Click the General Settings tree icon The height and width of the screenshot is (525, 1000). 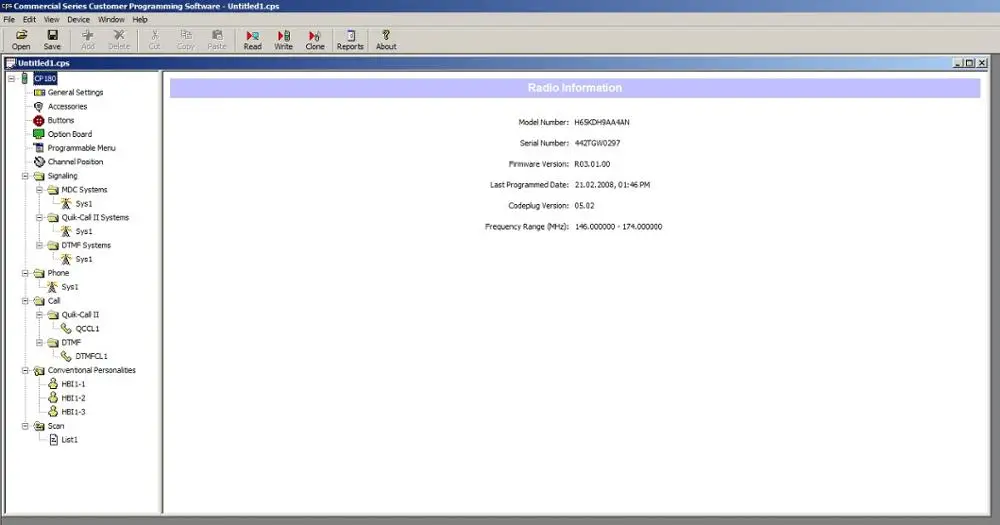tap(40, 92)
